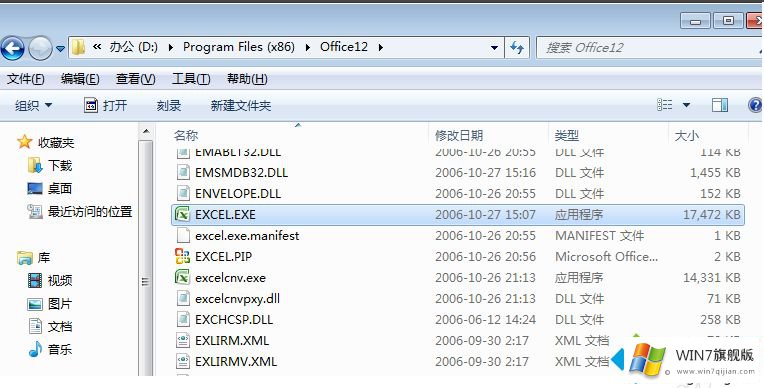Click the EXCHCSP.DLL file name
Screen dimensions: 764x388
pos(234,320)
